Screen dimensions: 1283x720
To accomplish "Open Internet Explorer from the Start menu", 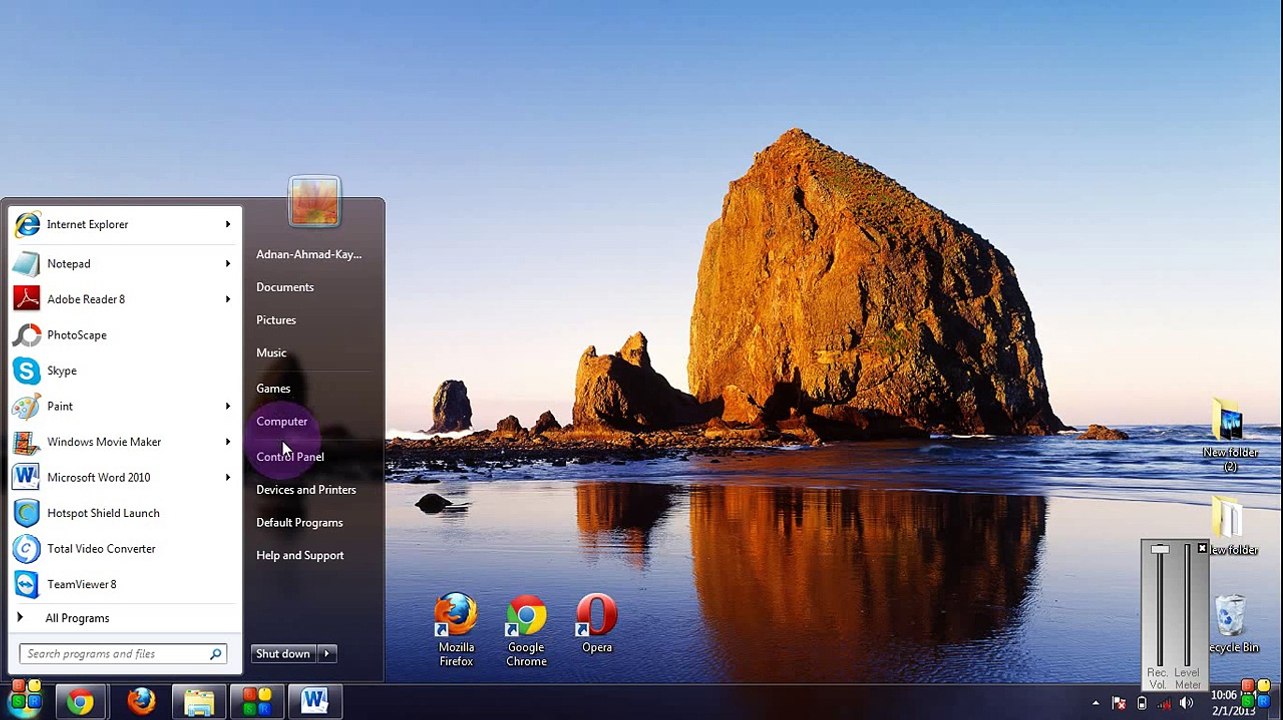I will tap(125, 224).
